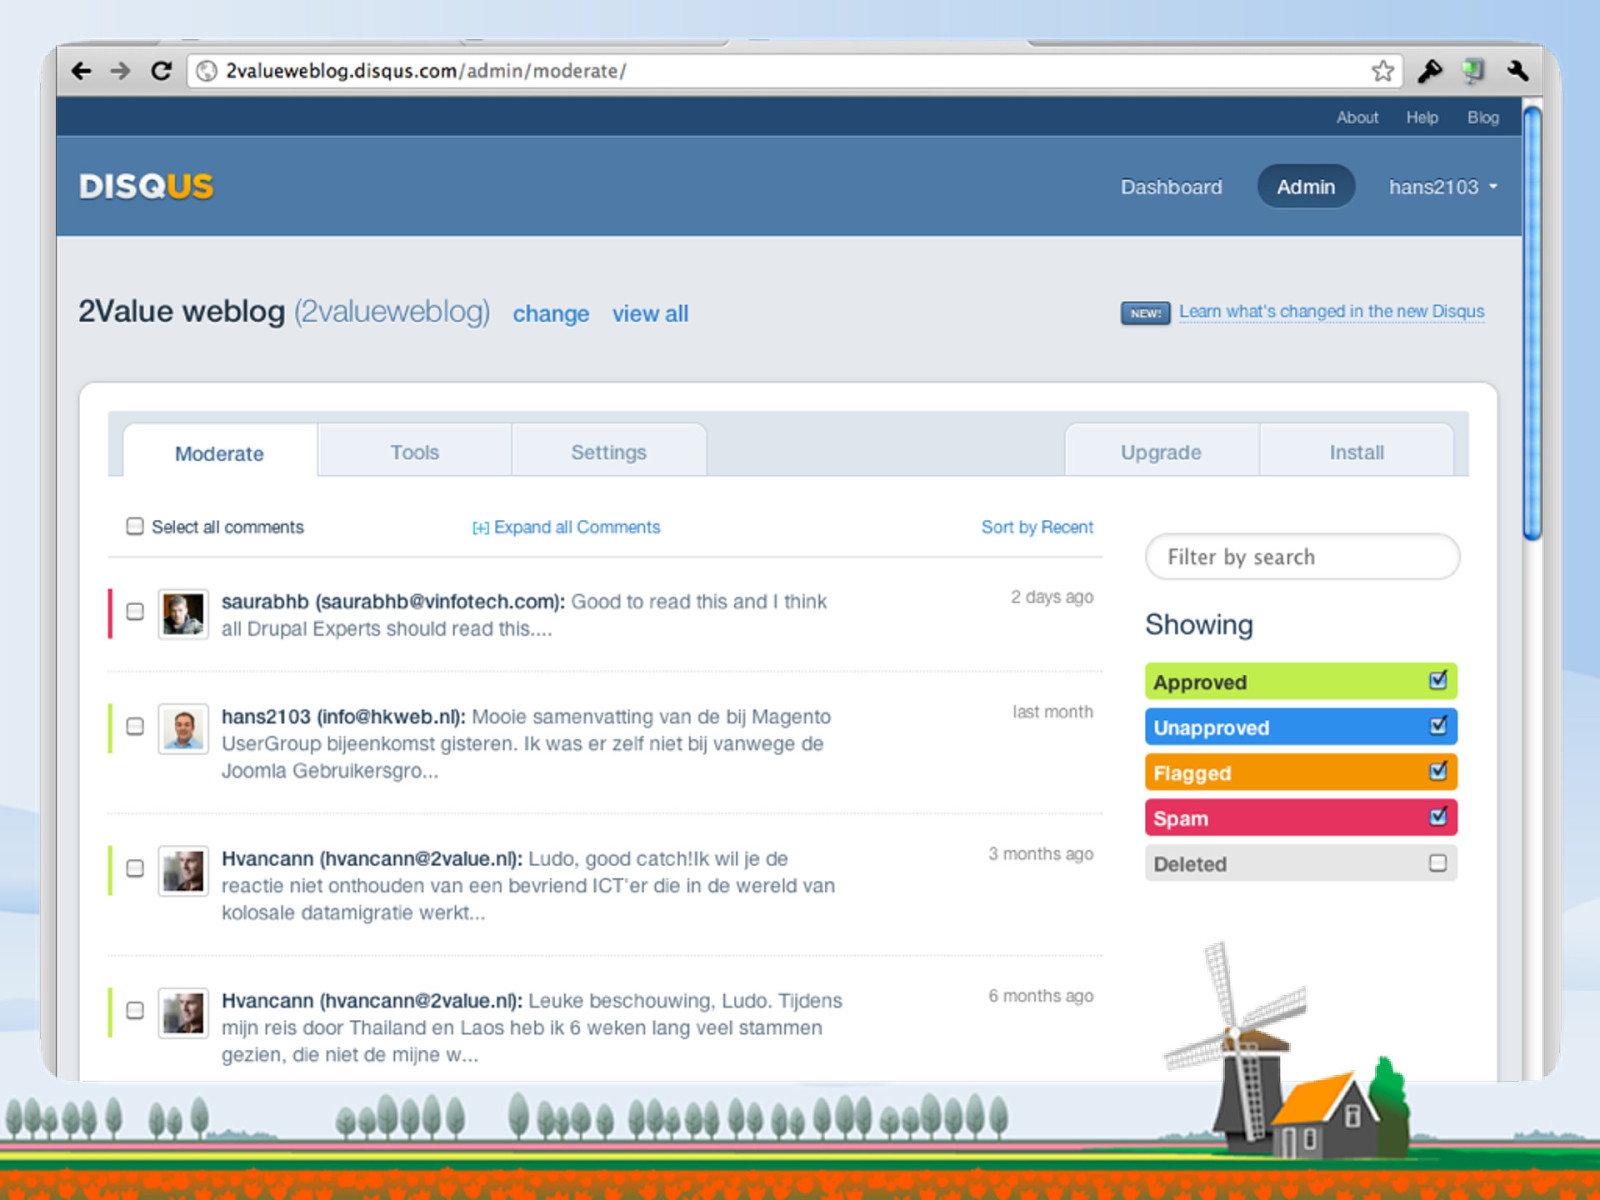Image resolution: width=1600 pixels, height=1200 pixels.
Task: Open the Help link in the top bar
Action: (x=1422, y=117)
